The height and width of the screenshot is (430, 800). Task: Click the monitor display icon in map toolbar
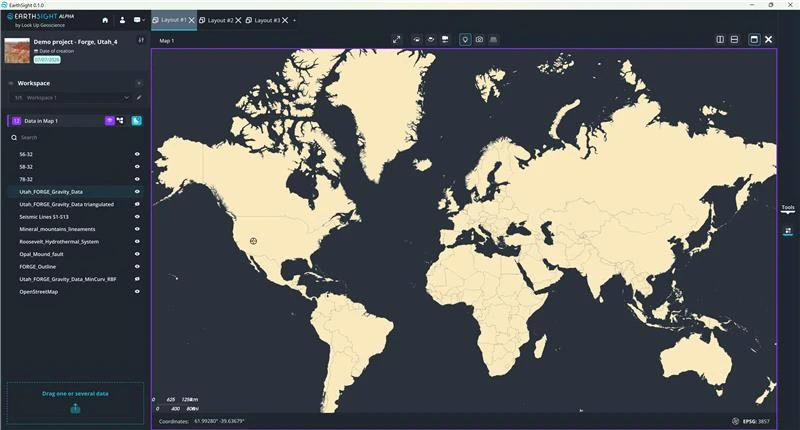click(x=445, y=39)
